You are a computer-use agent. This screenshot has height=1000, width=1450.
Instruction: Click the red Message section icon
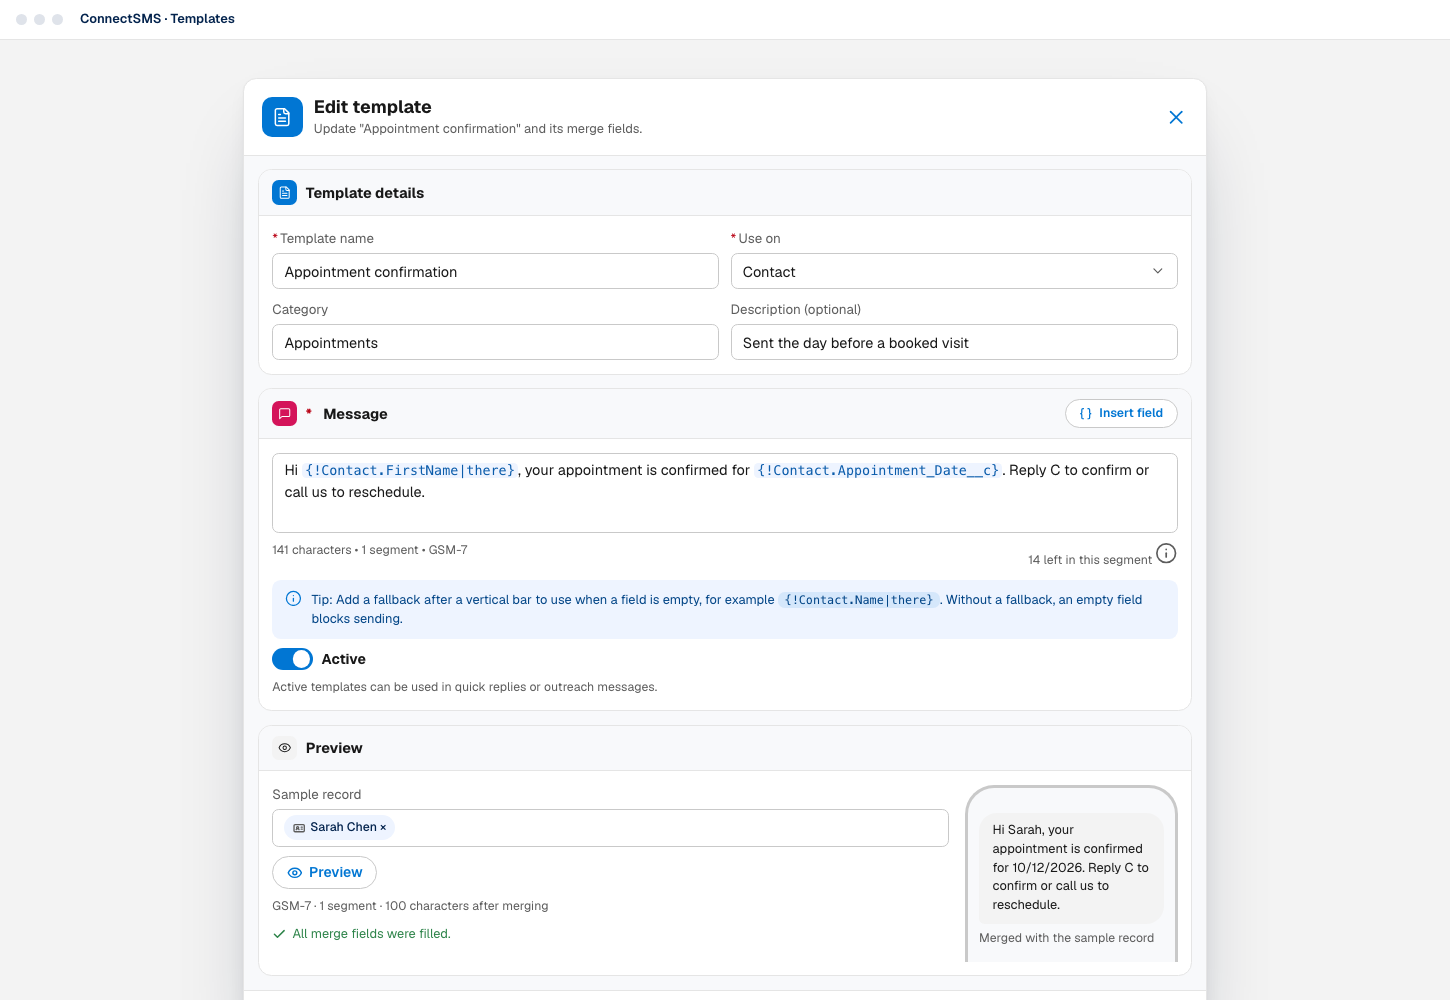point(285,413)
